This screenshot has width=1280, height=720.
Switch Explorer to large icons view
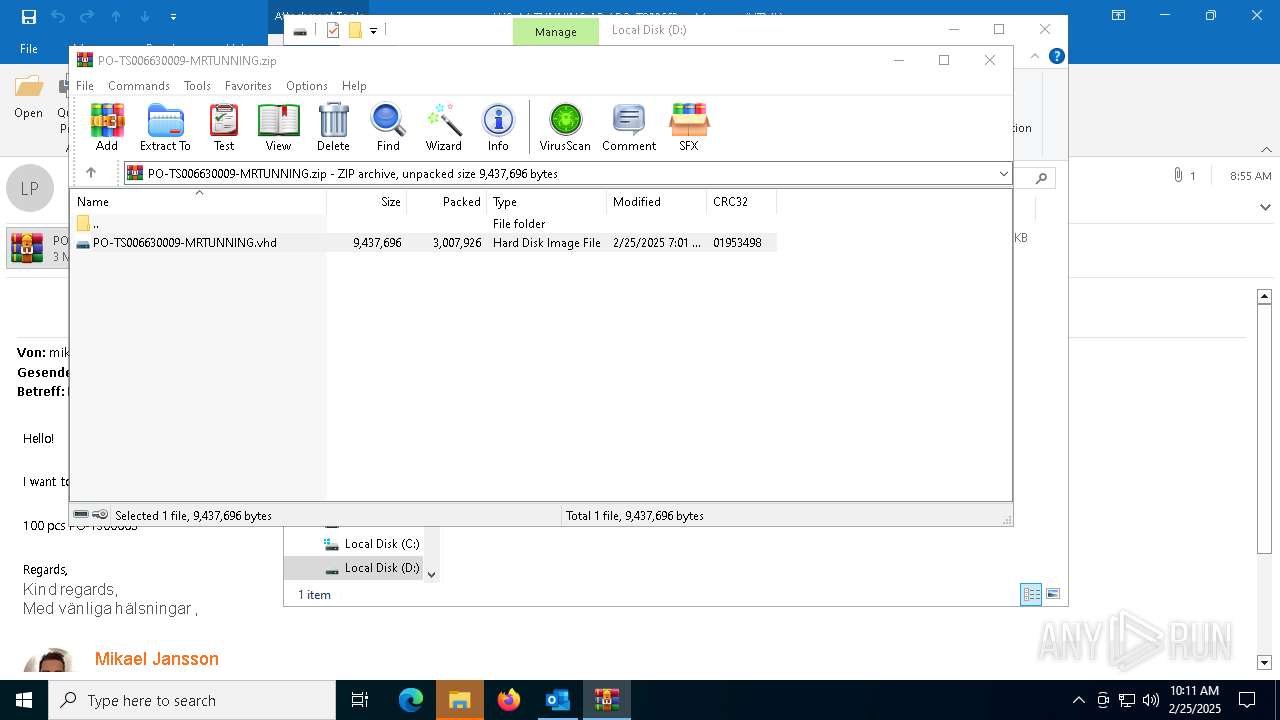pos(1052,594)
